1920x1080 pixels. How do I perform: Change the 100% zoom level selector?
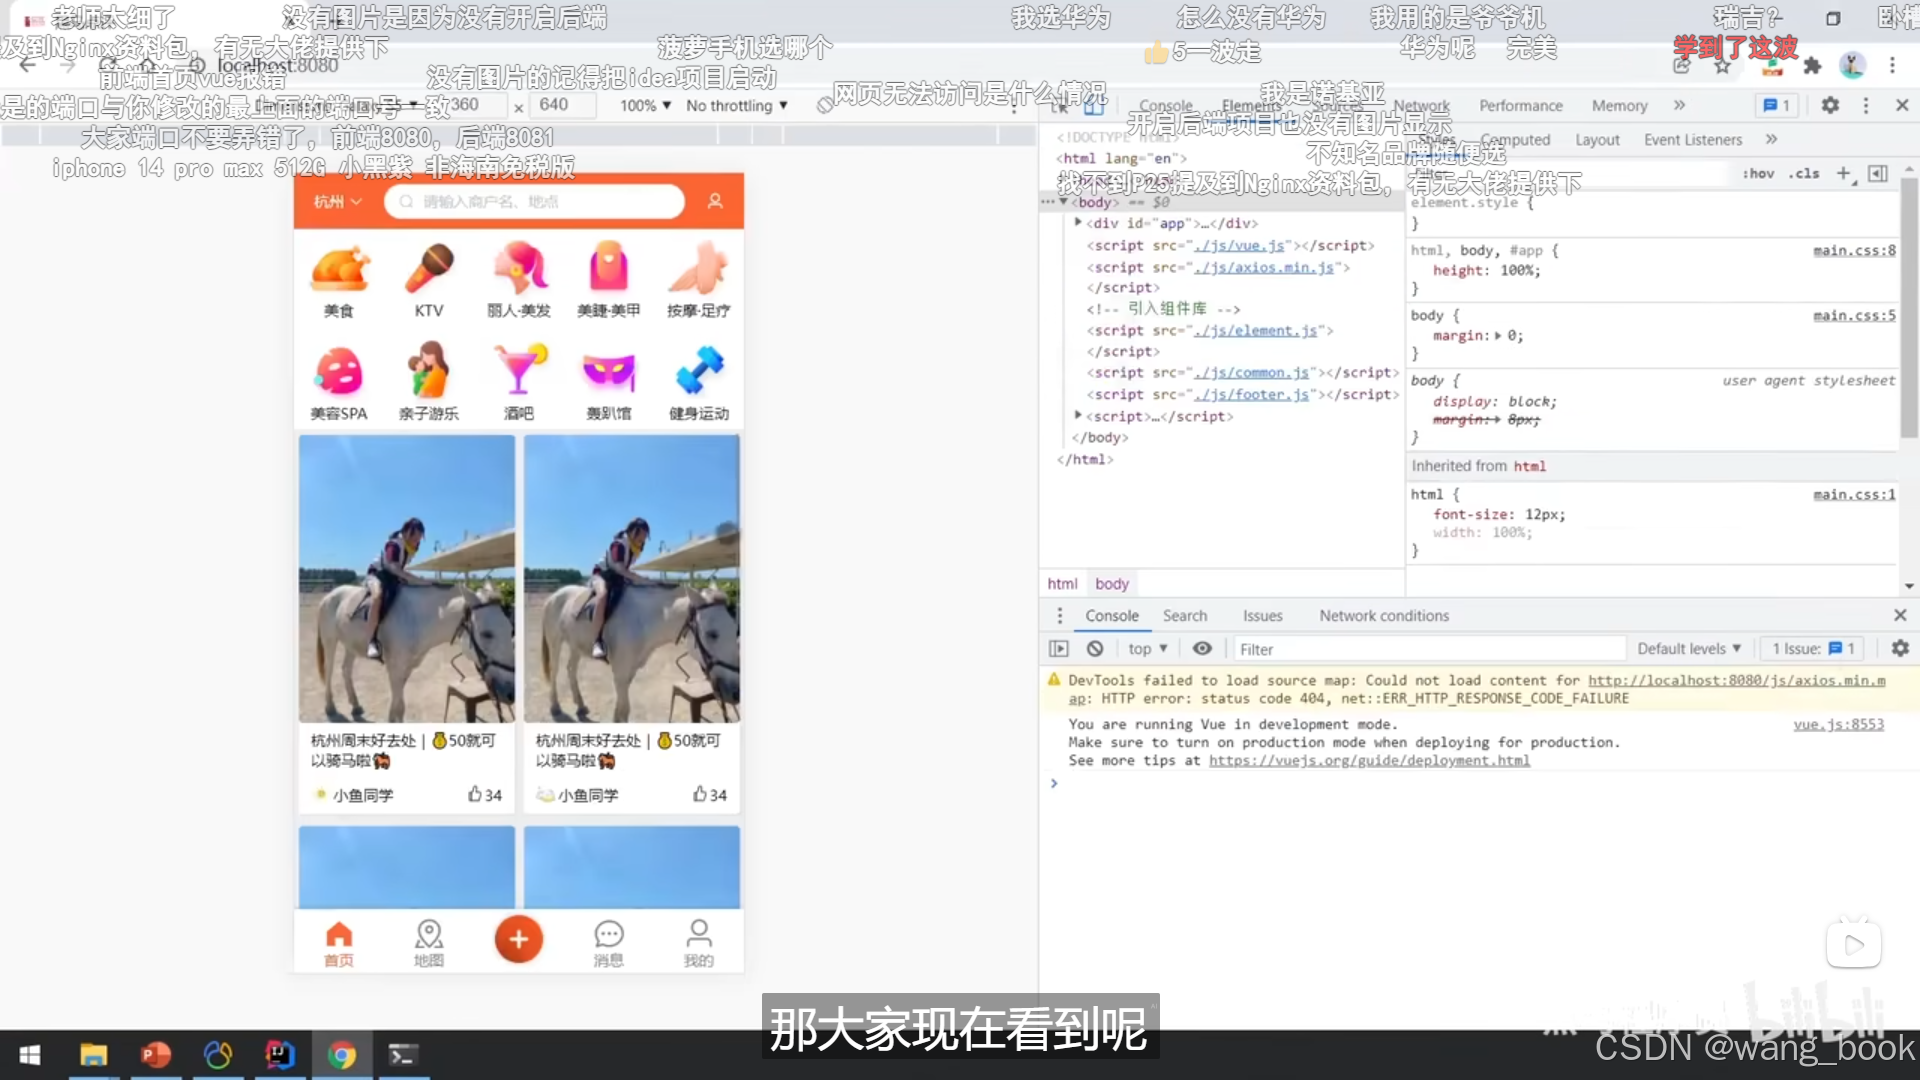coord(644,105)
